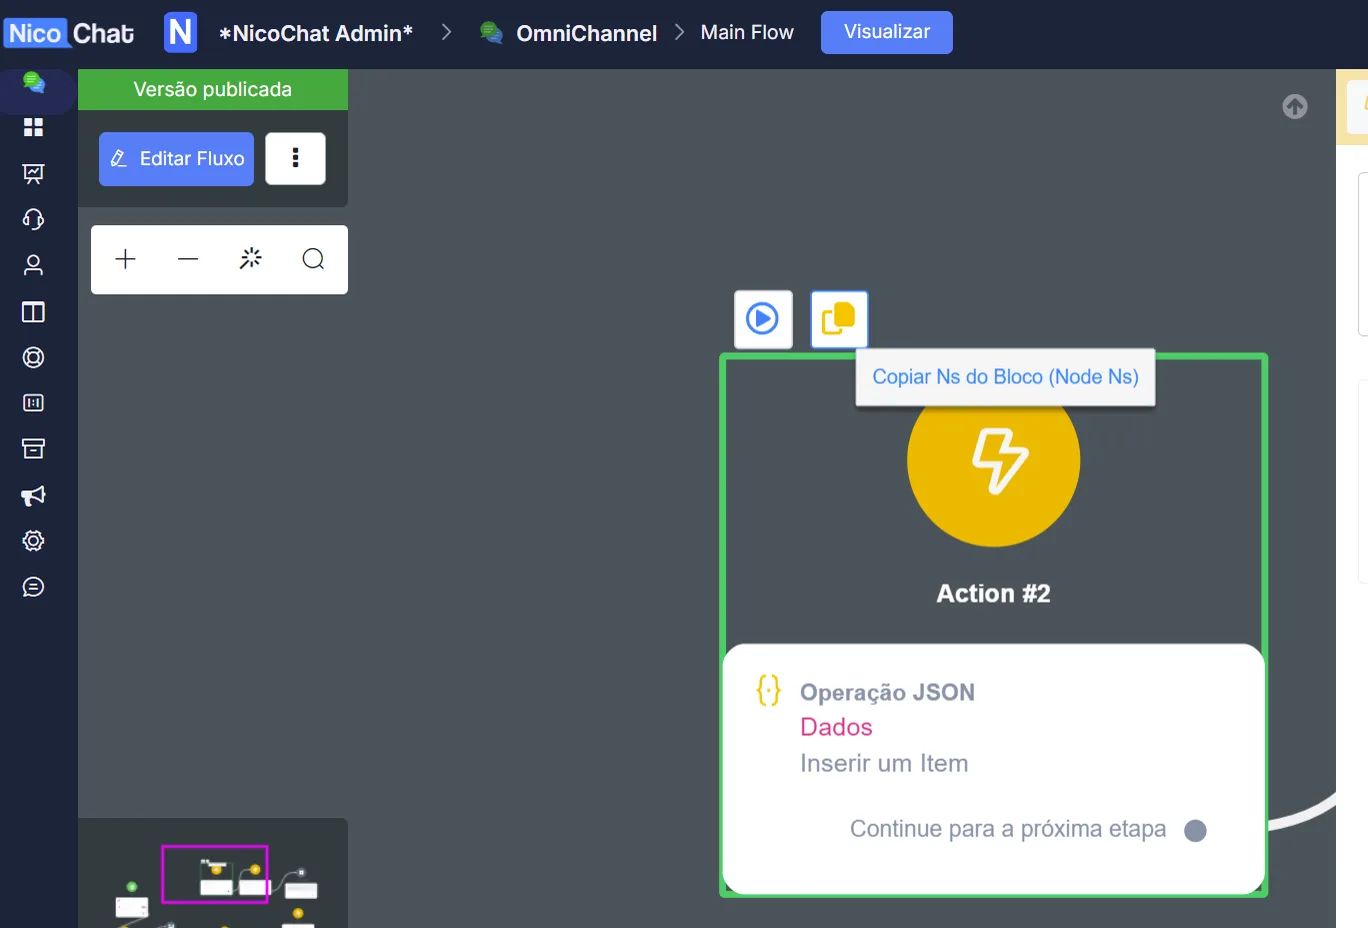Open the megaphone broadcast icon in sidebar
Viewport: 1368px width, 928px height.
tap(33, 496)
